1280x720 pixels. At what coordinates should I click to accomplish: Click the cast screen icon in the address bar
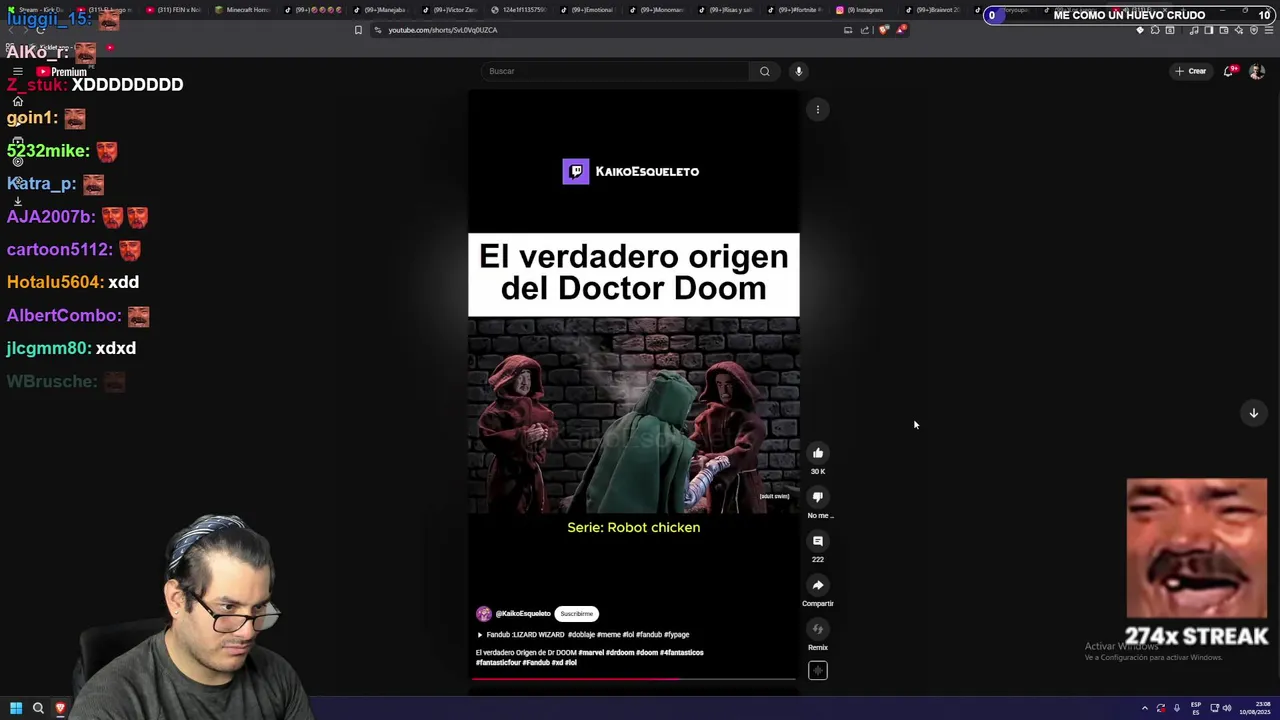(x=848, y=30)
